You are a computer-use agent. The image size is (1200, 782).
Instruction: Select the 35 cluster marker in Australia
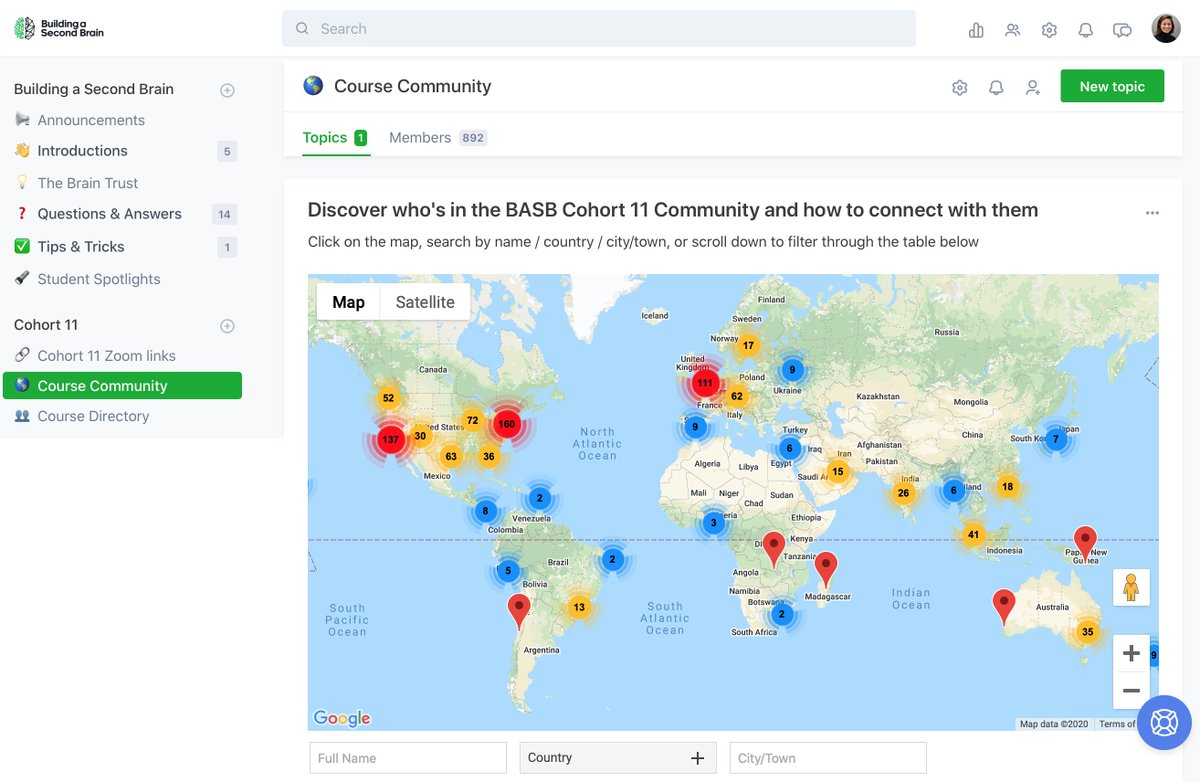click(x=1087, y=632)
